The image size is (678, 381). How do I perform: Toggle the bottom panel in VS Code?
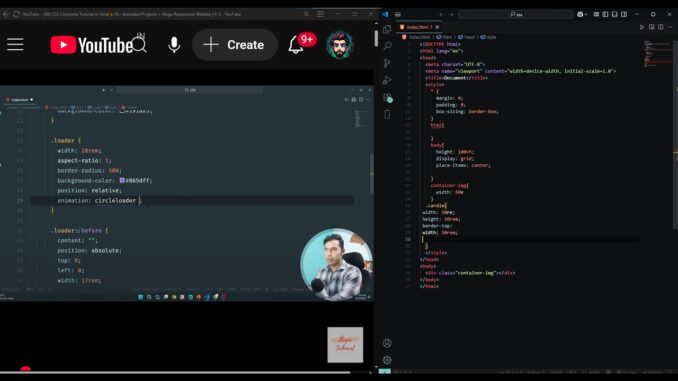614,14
